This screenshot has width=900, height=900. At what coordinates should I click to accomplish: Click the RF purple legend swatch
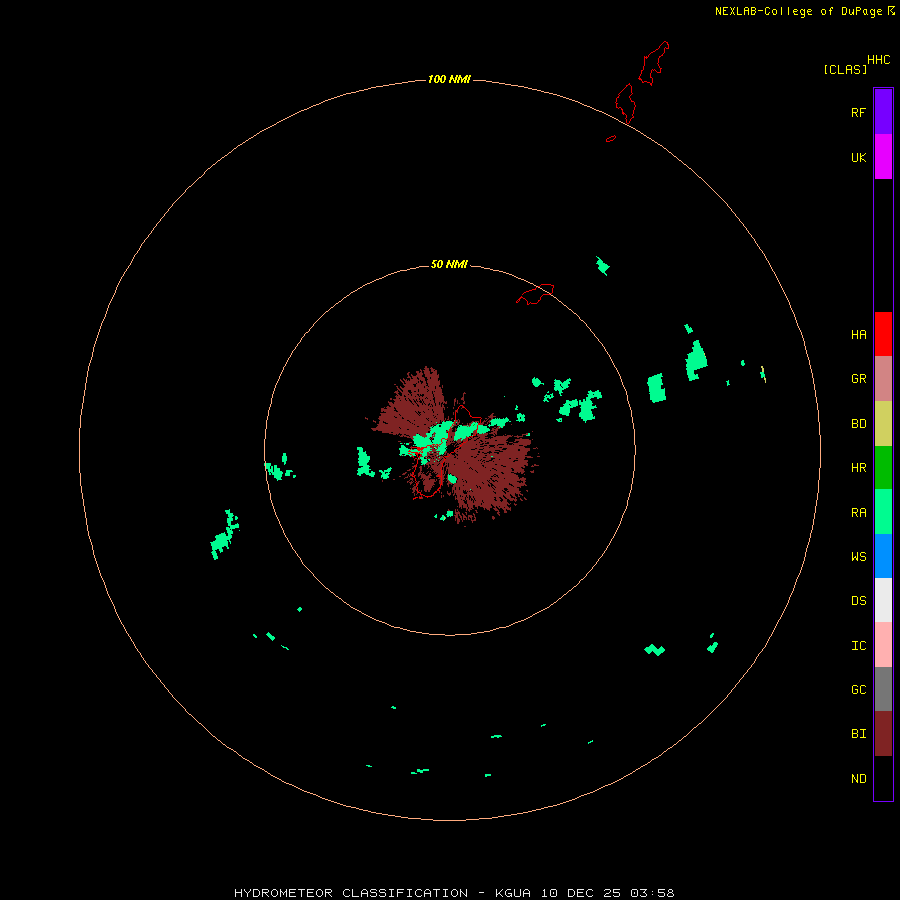pyautogui.click(x=883, y=111)
